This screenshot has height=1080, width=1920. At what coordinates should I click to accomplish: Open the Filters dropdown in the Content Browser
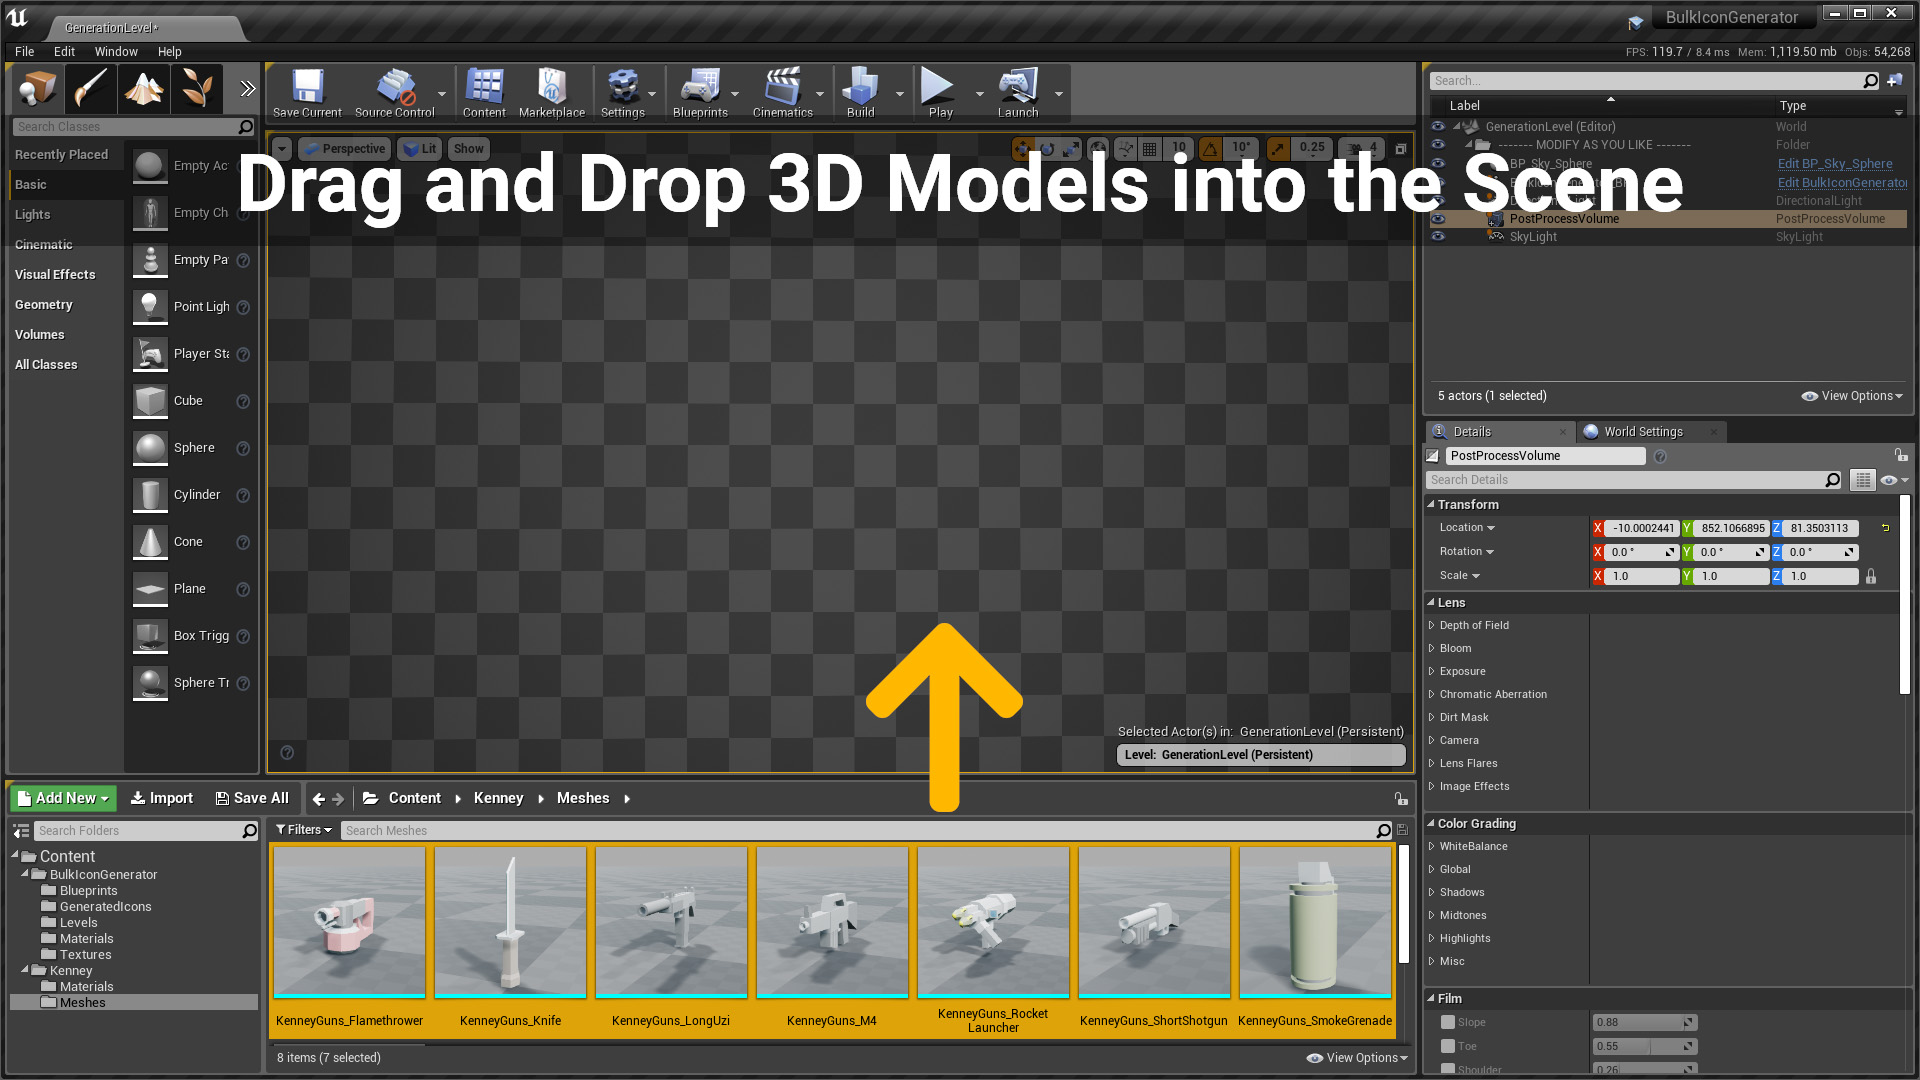[x=303, y=830]
